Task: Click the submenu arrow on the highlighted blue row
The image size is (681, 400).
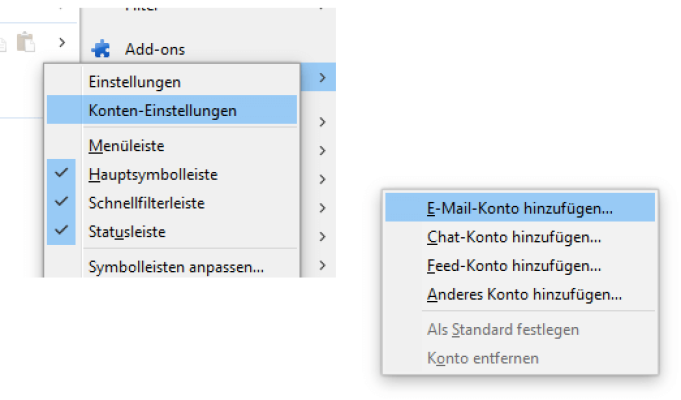Action: [322, 76]
